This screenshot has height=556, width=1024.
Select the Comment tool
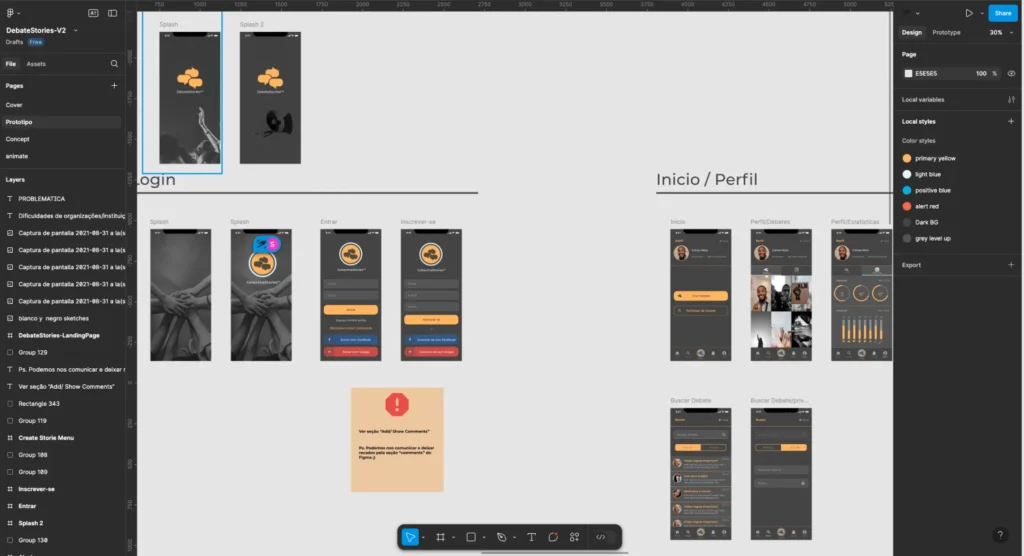tap(553, 537)
